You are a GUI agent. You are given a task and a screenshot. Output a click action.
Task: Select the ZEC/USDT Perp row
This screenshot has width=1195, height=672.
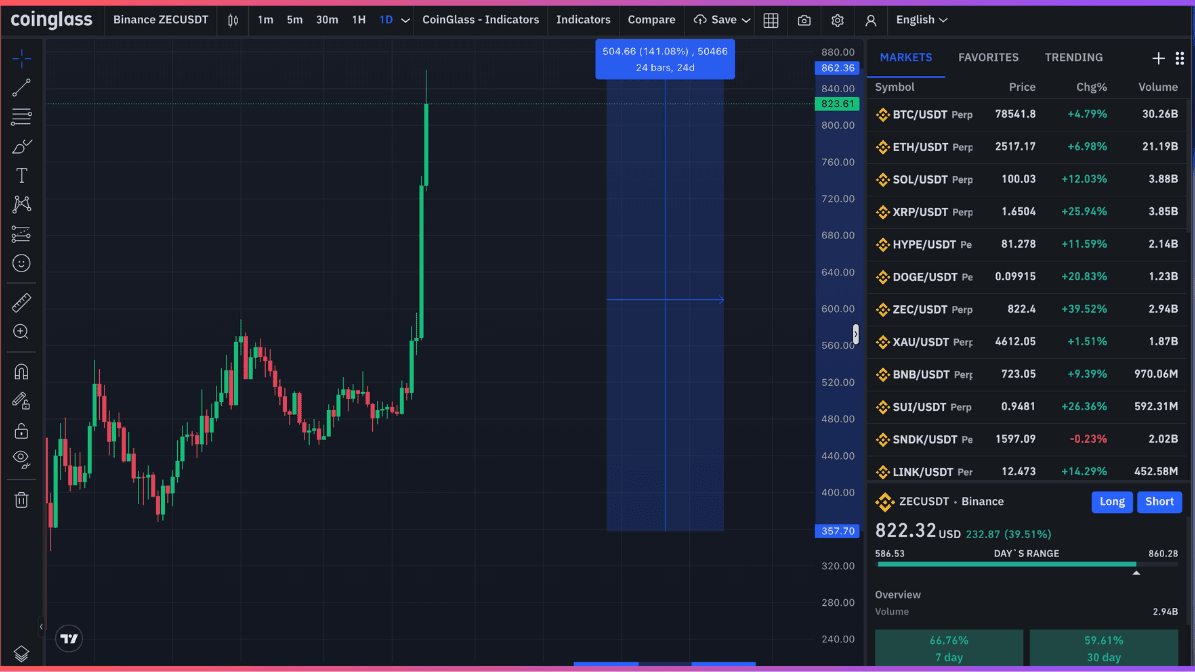click(1027, 309)
